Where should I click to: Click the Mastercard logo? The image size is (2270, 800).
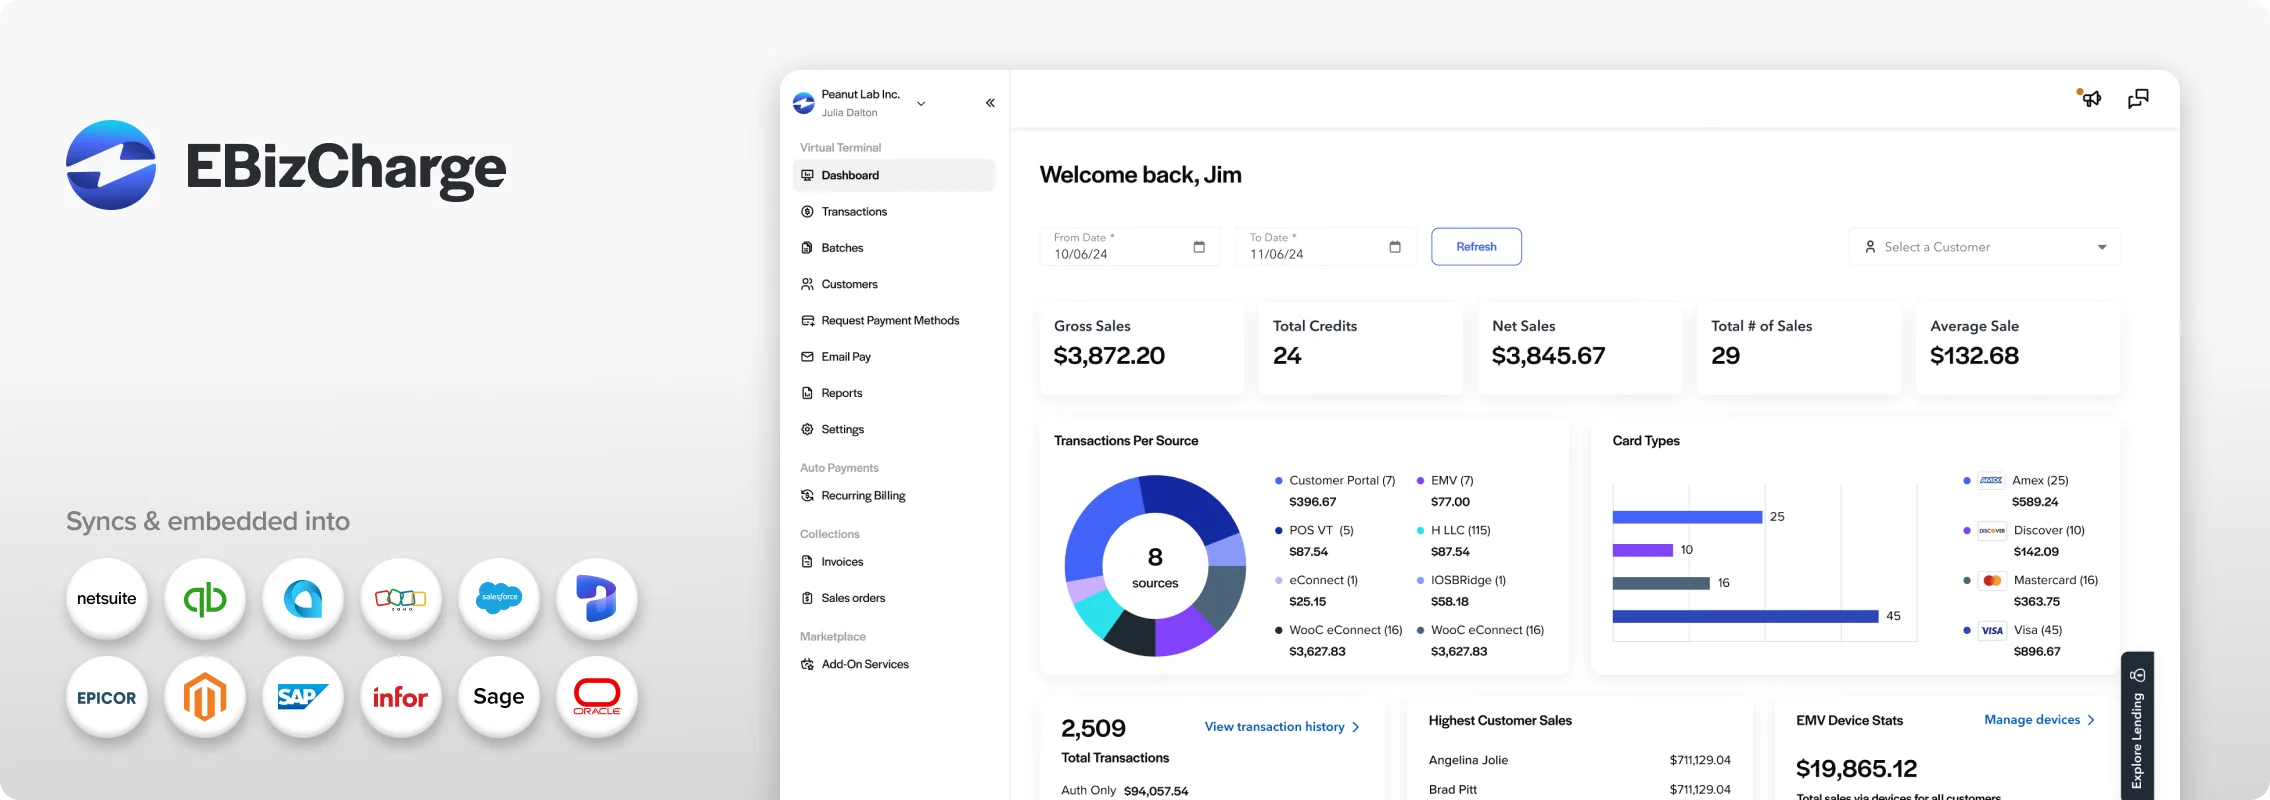(1991, 581)
